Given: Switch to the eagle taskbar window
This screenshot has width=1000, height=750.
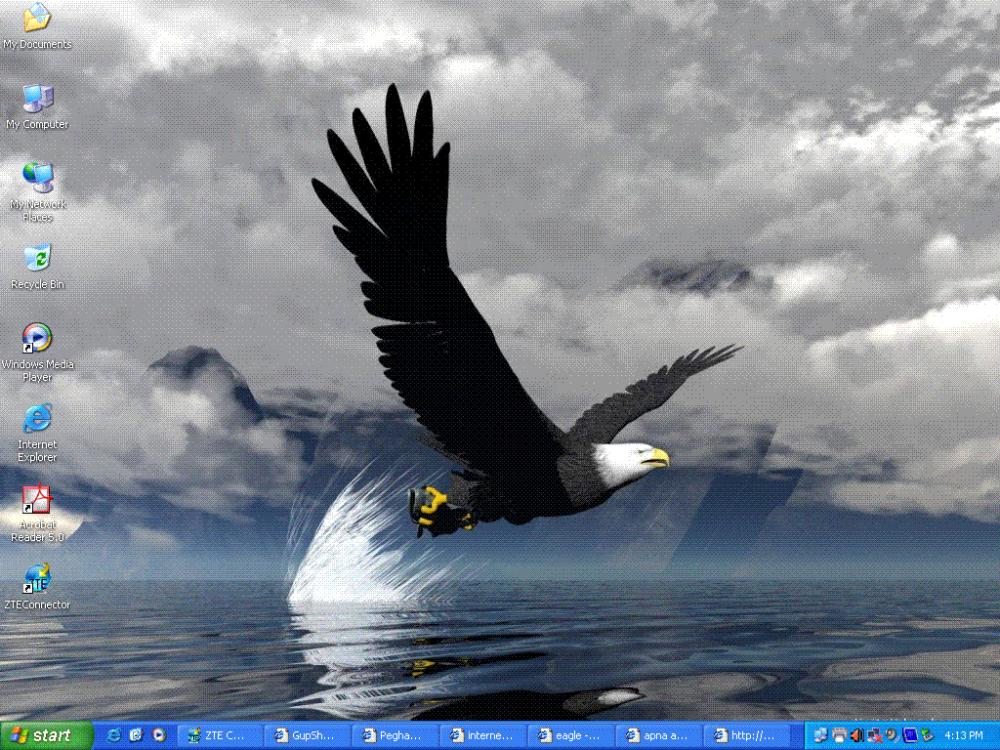Looking at the screenshot, I should [570, 736].
